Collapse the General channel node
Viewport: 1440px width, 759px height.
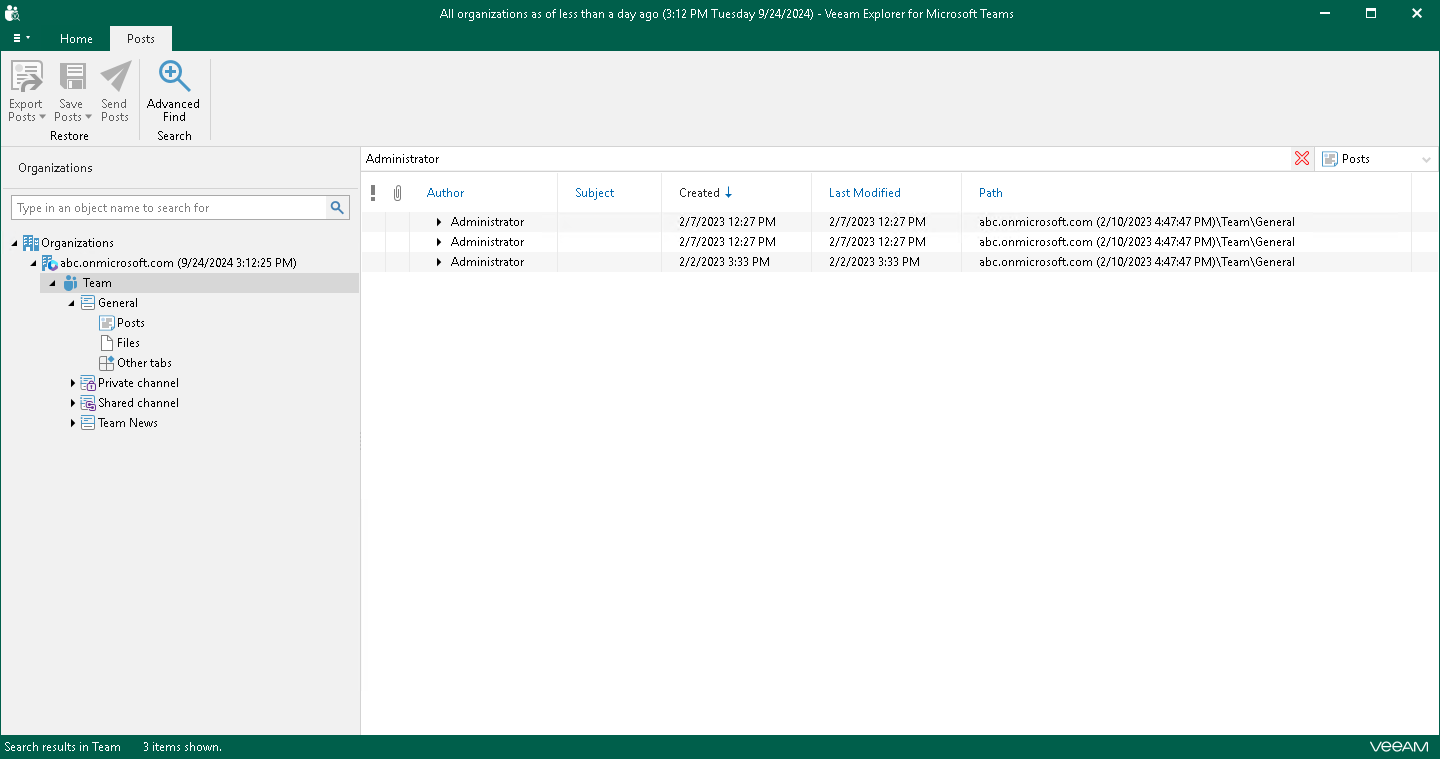(x=72, y=303)
